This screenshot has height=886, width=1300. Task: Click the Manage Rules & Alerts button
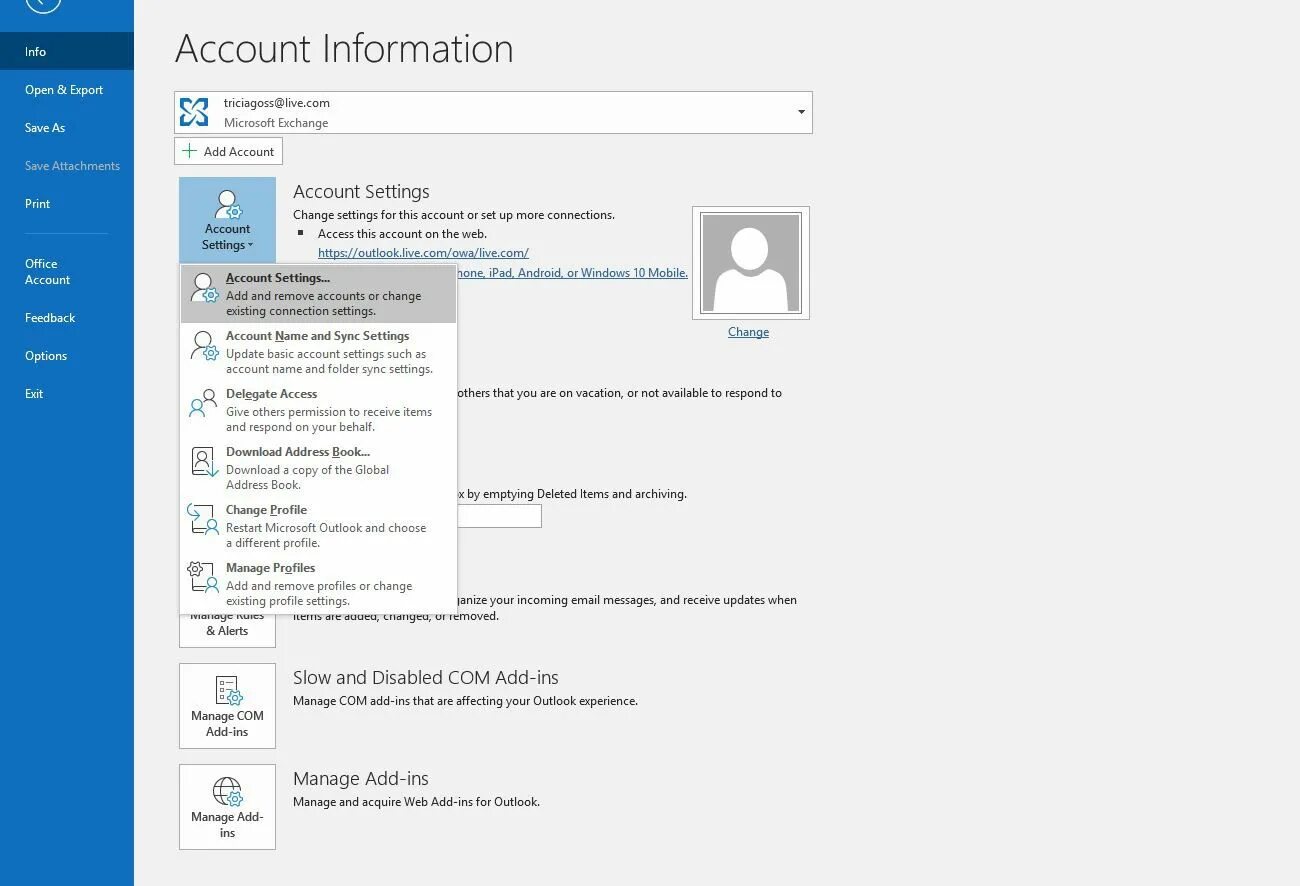(x=227, y=630)
